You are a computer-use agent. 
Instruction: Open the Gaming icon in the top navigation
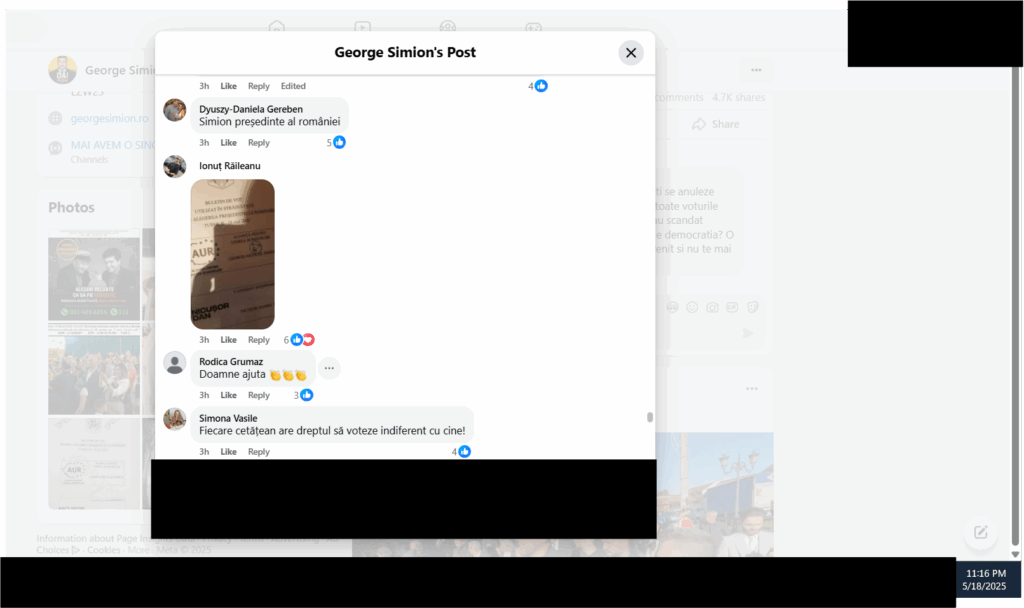pyautogui.click(x=534, y=27)
